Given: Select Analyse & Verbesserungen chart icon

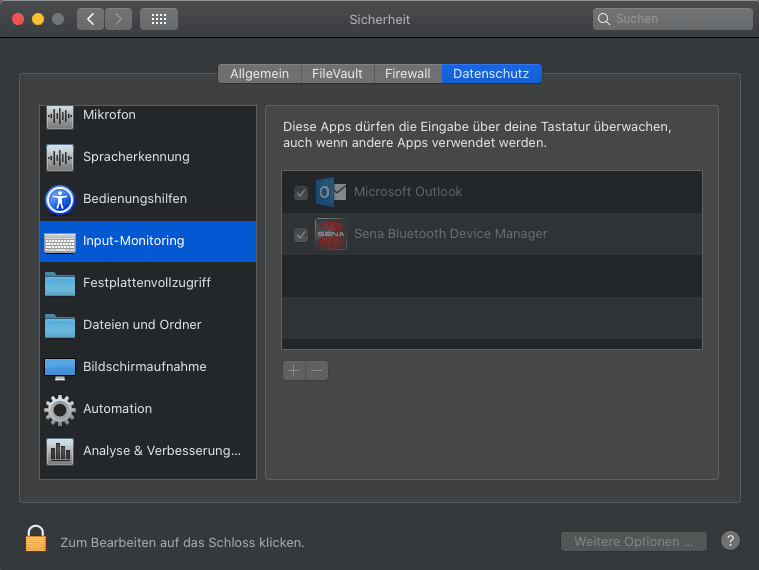Looking at the screenshot, I should tap(60, 451).
